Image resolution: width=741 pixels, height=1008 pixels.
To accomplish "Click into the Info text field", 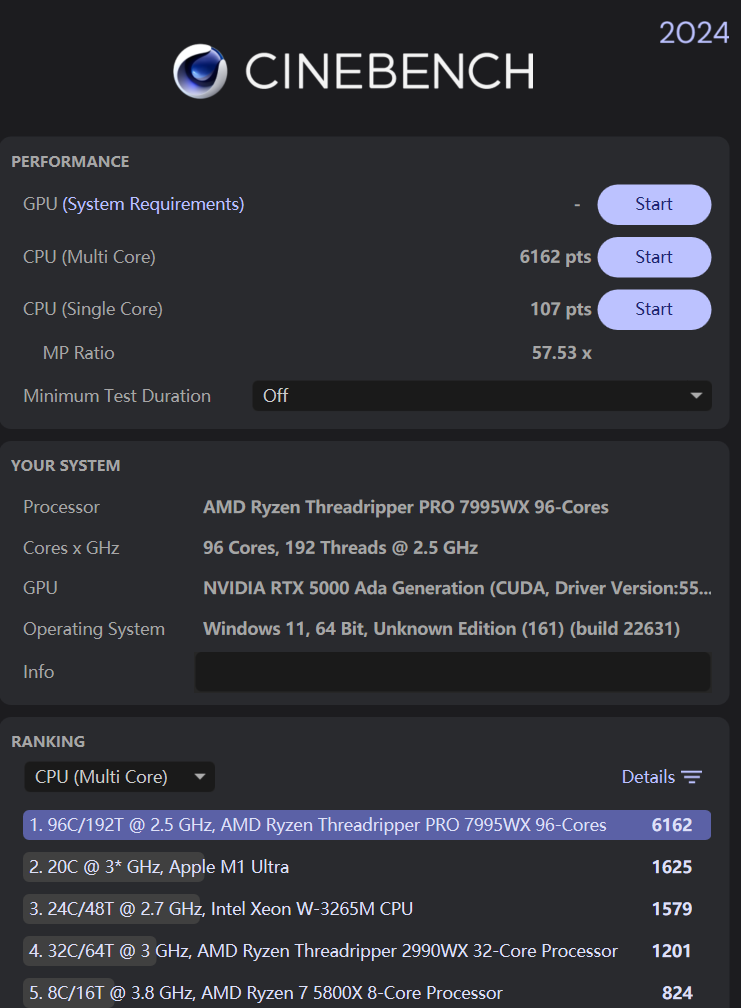I will [452, 672].
